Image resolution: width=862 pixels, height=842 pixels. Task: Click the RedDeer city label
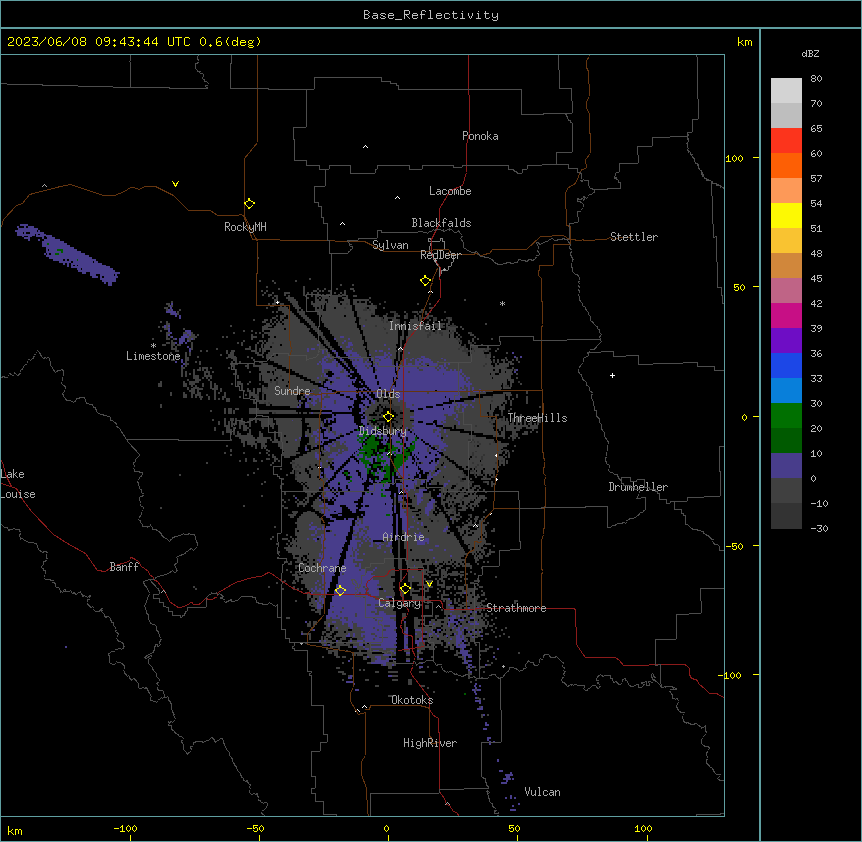click(x=440, y=255)
